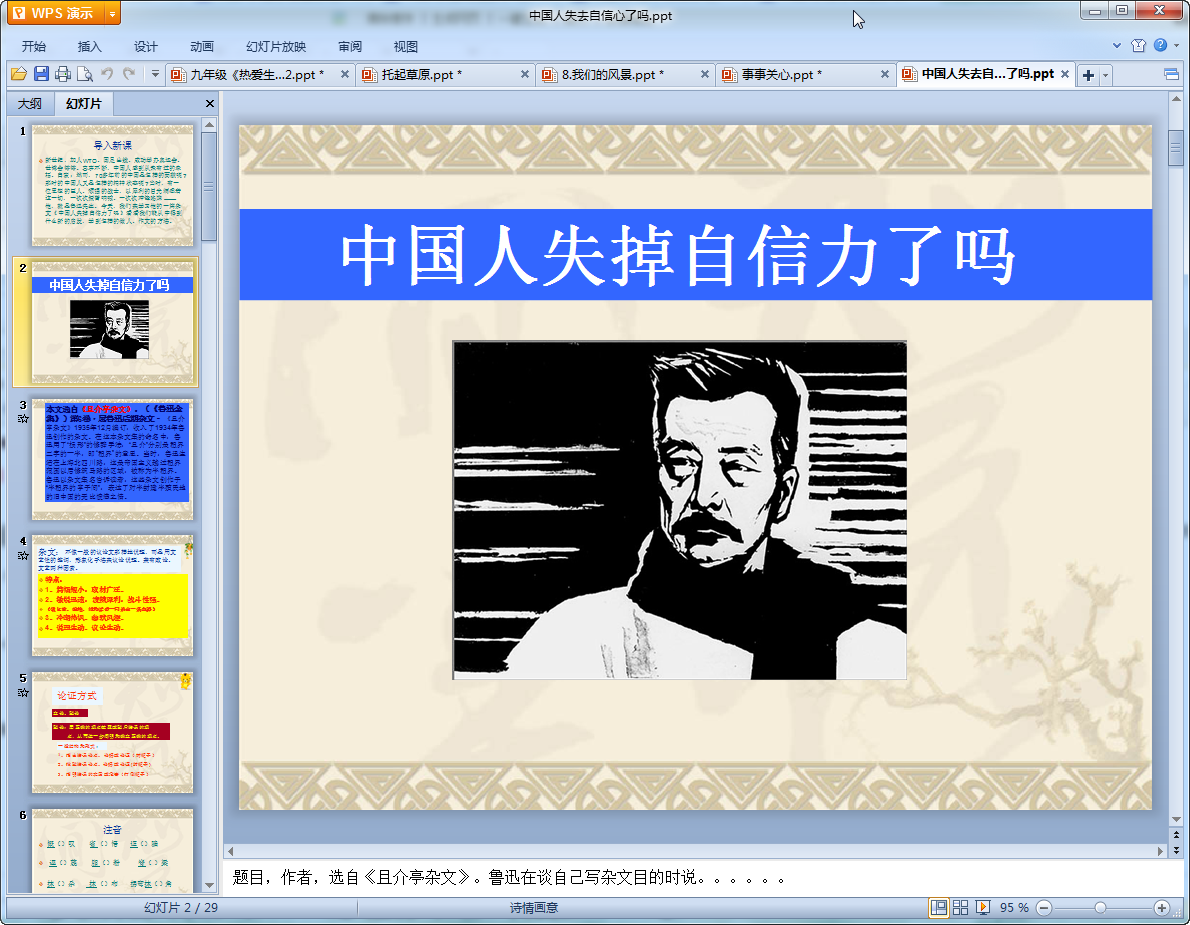Open the 审阅 menu
Screen dimensions: 1190x925
pyautogui.click(x=350, y=46)
